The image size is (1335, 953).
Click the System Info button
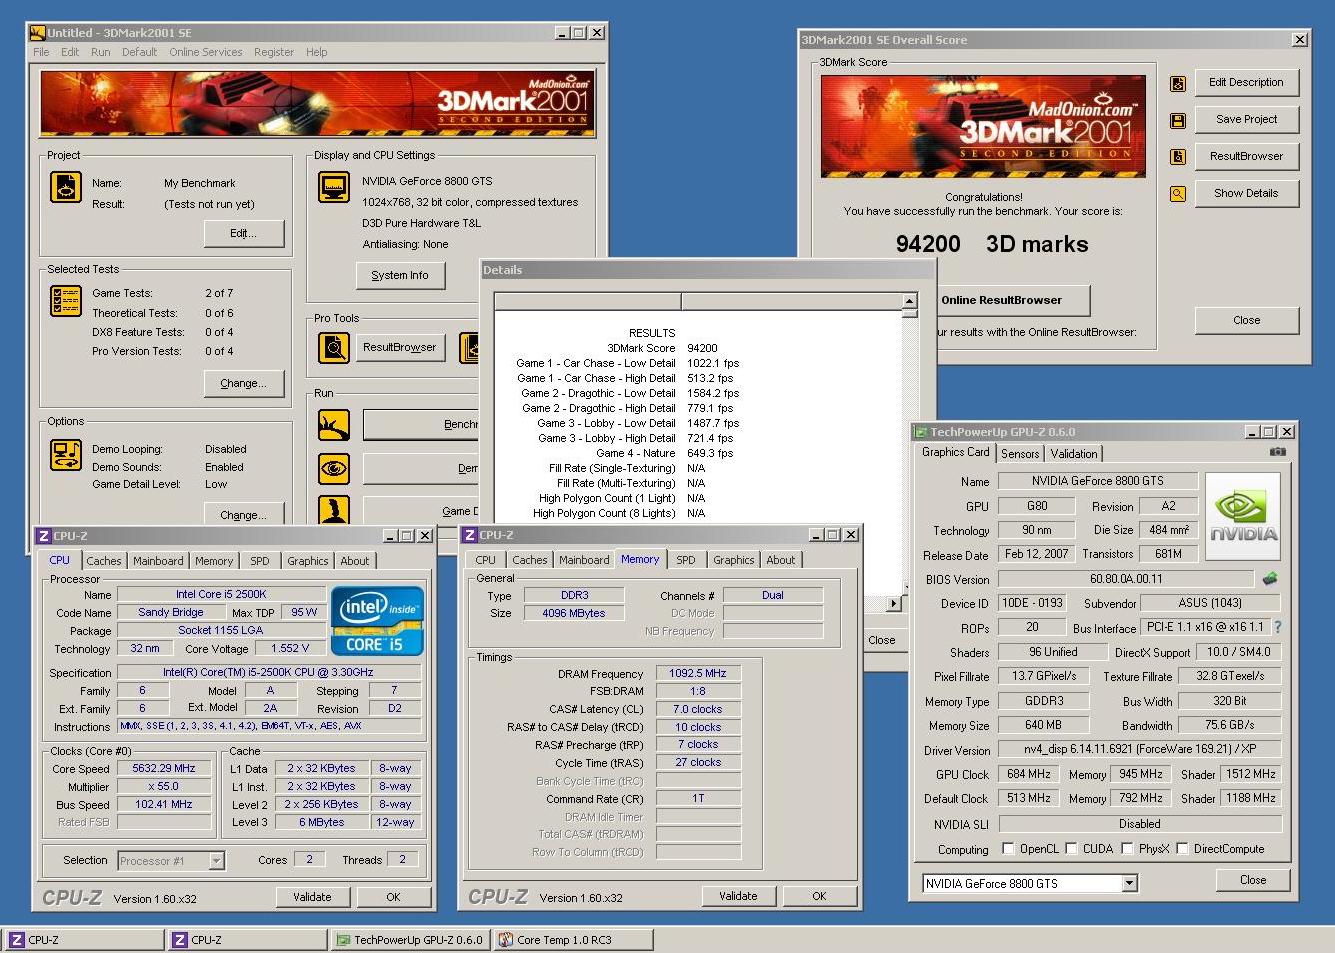[x=400, y=276]
